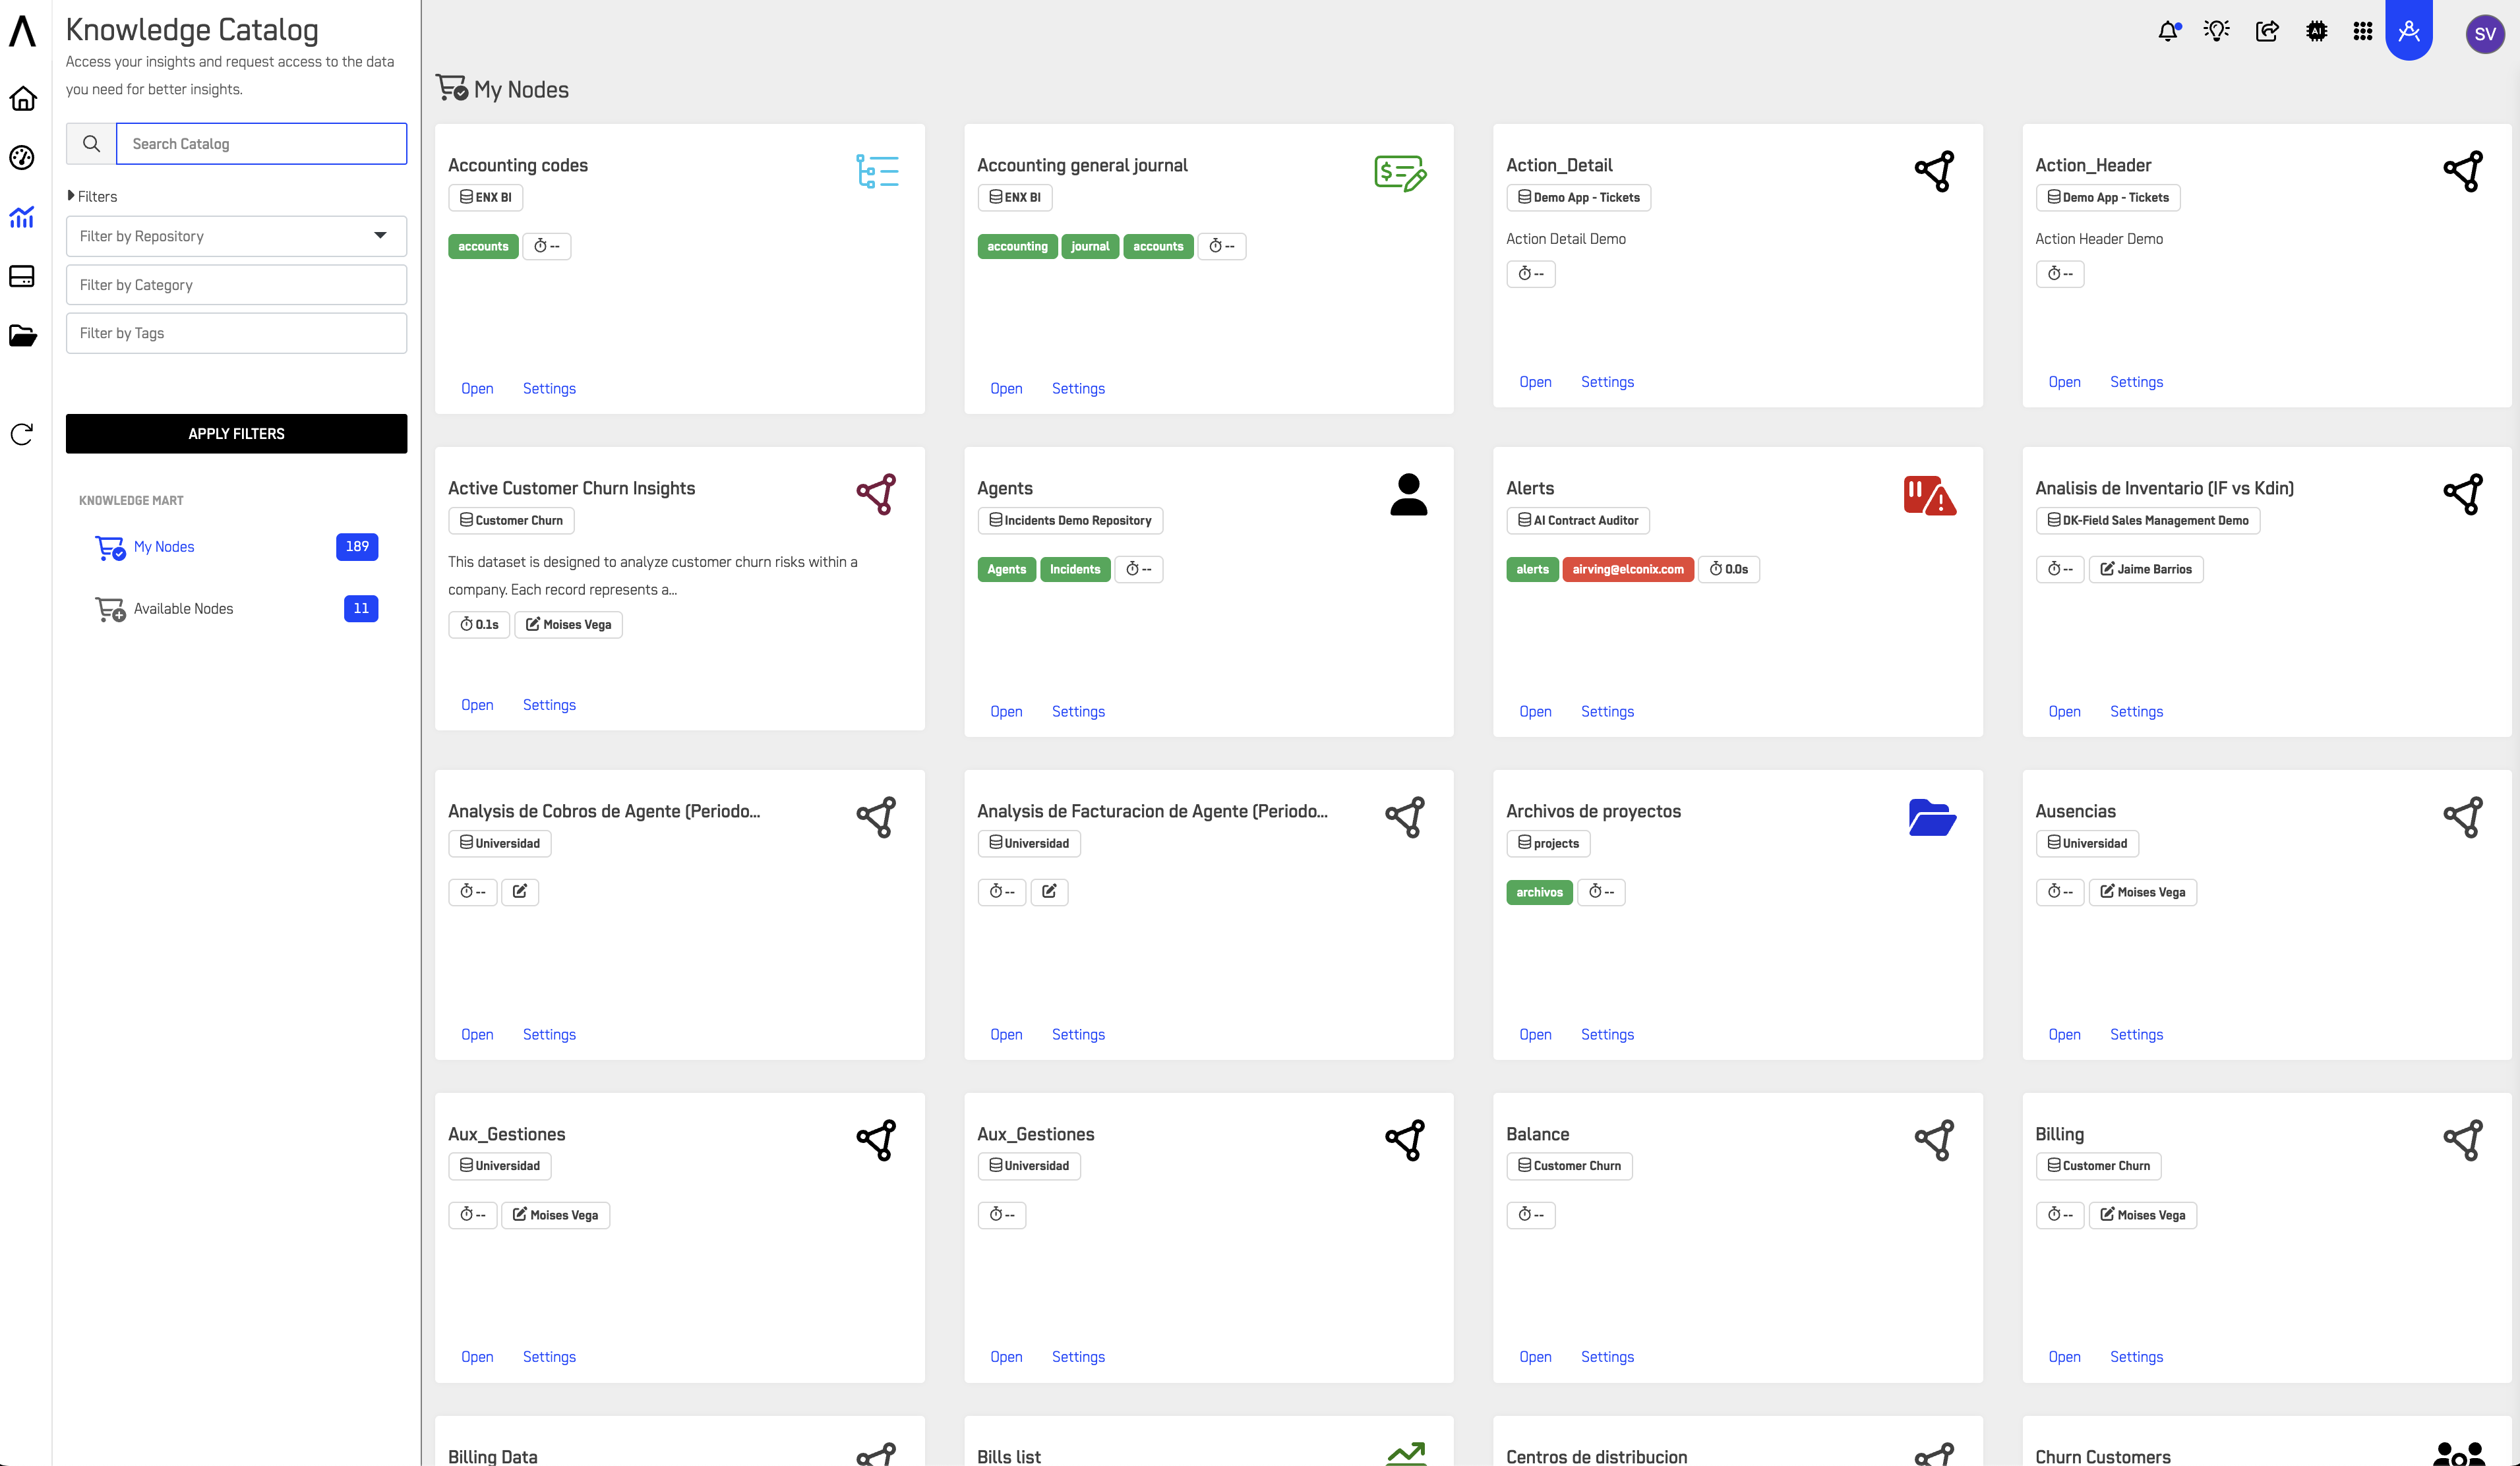Screen dimensions: 2520x1466
Task: Click the Archivos de proyectos blue folder icon
Action: [1932, 817]
